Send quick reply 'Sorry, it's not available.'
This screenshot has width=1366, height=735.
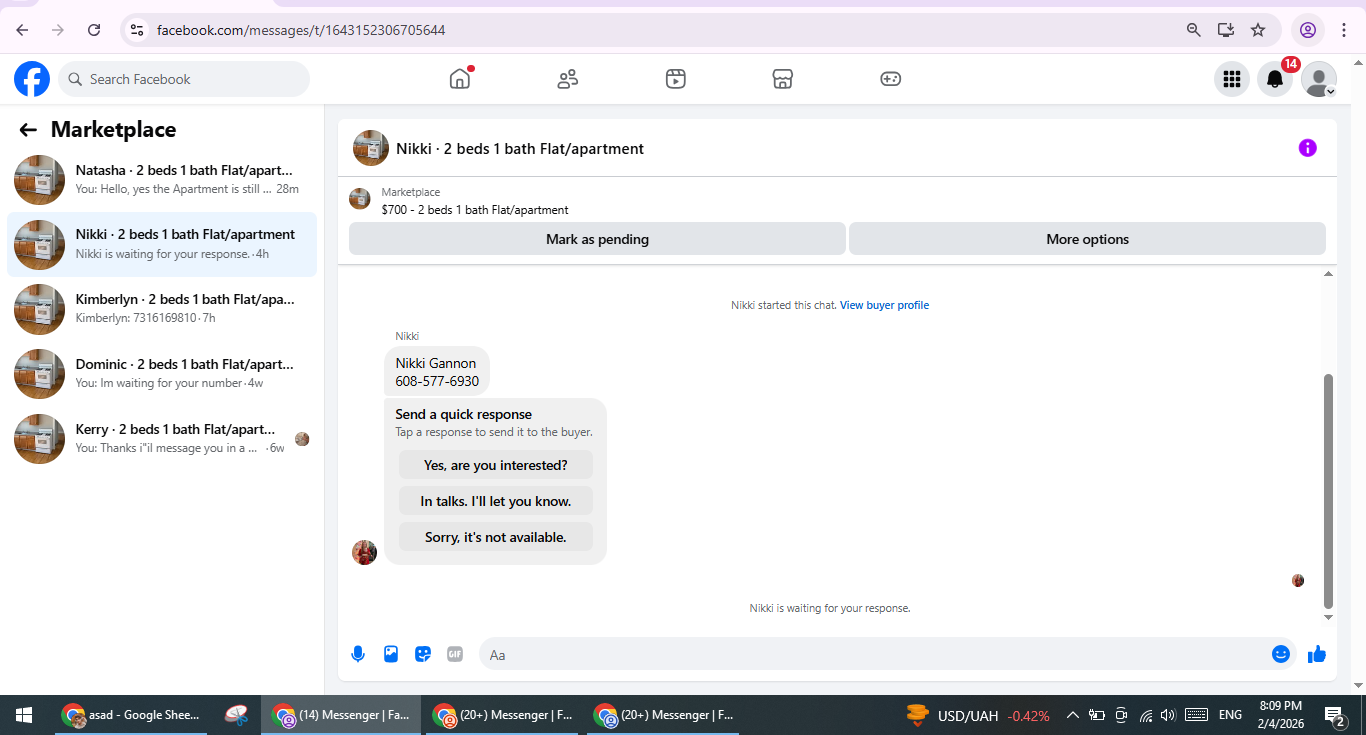point(496,537)
